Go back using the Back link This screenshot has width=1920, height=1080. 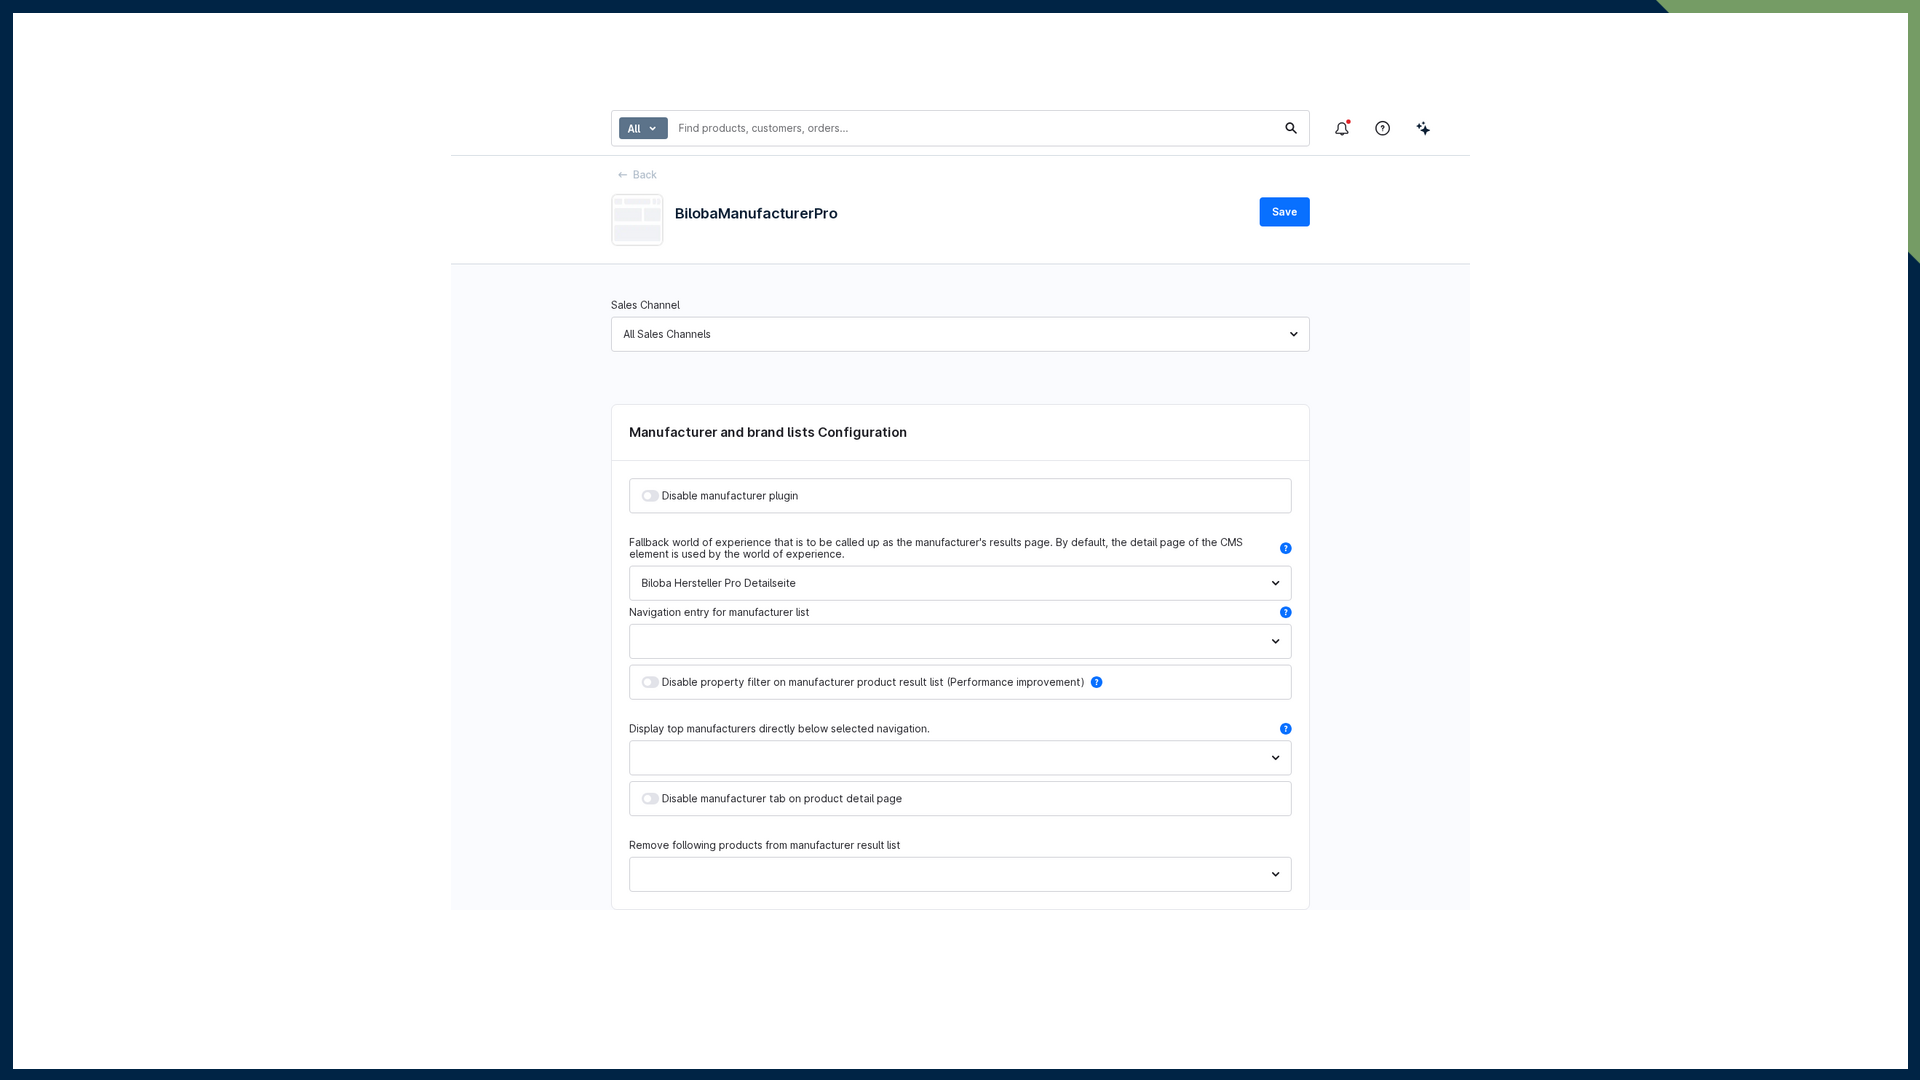coord(637,175)
